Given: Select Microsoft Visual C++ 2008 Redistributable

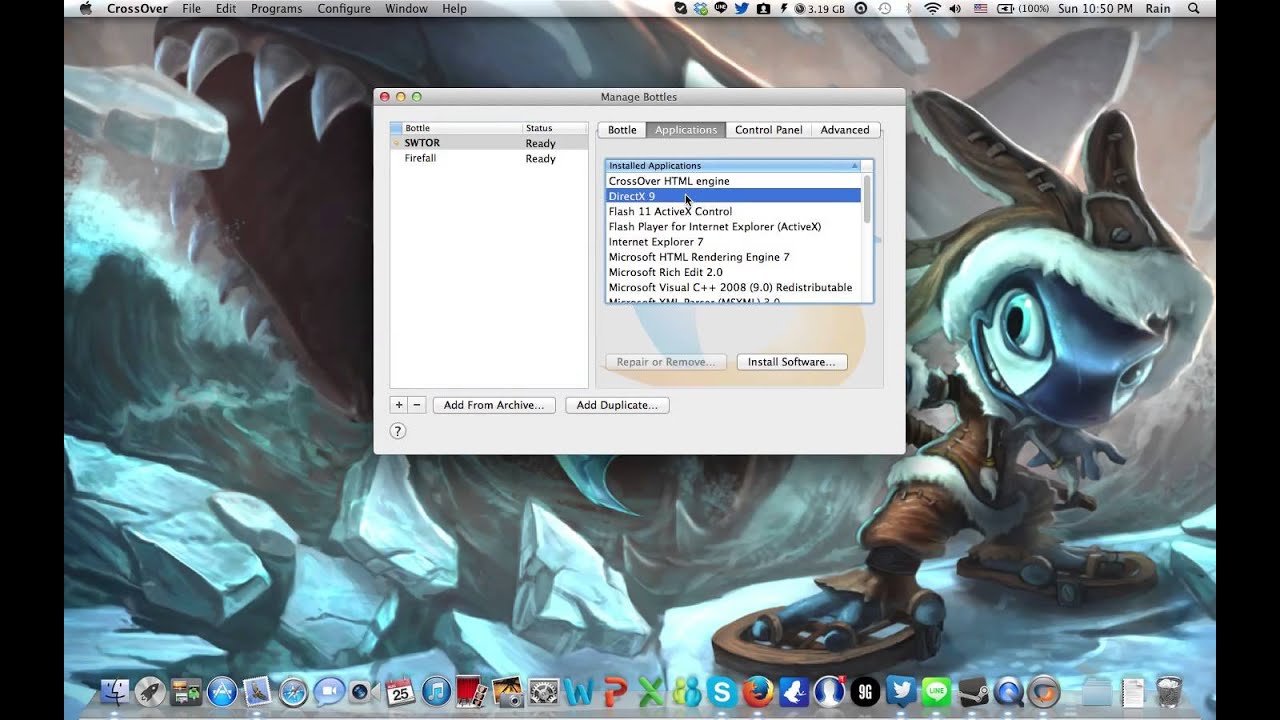Looking at the screenshot, I should (x=734, y=287).
